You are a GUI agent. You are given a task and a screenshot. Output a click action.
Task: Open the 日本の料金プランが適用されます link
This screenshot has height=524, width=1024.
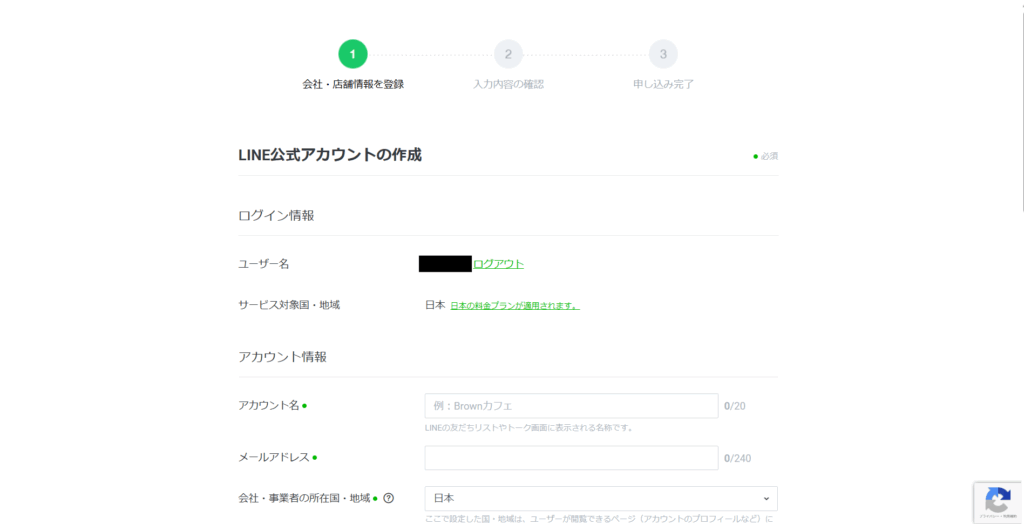pyautogui.click(x=515, y=305)
